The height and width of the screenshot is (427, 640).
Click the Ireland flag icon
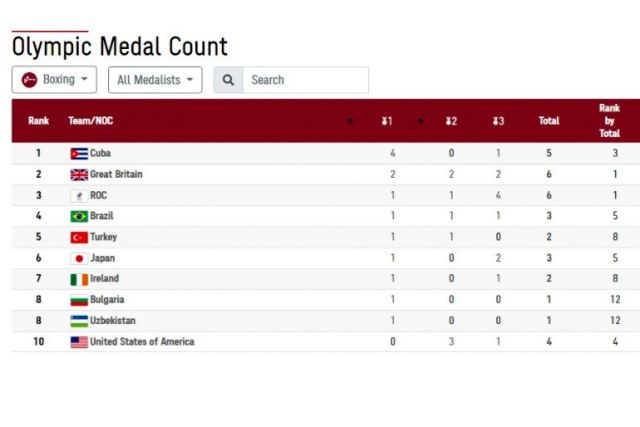79,279
